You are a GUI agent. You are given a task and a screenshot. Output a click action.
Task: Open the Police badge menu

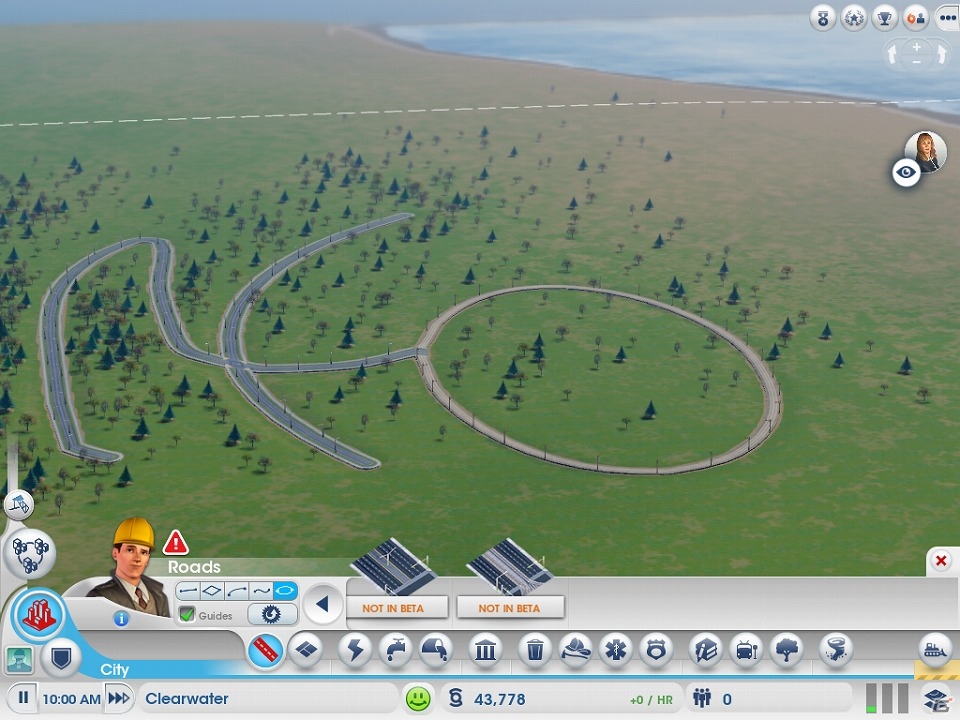tap(656, 650)
